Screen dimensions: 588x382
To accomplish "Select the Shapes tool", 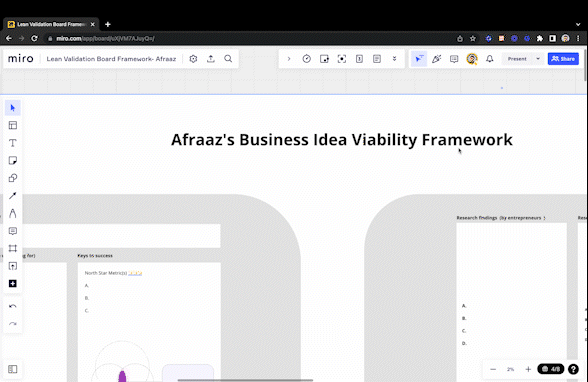I will pyautogui.click(x=13, y=178).
